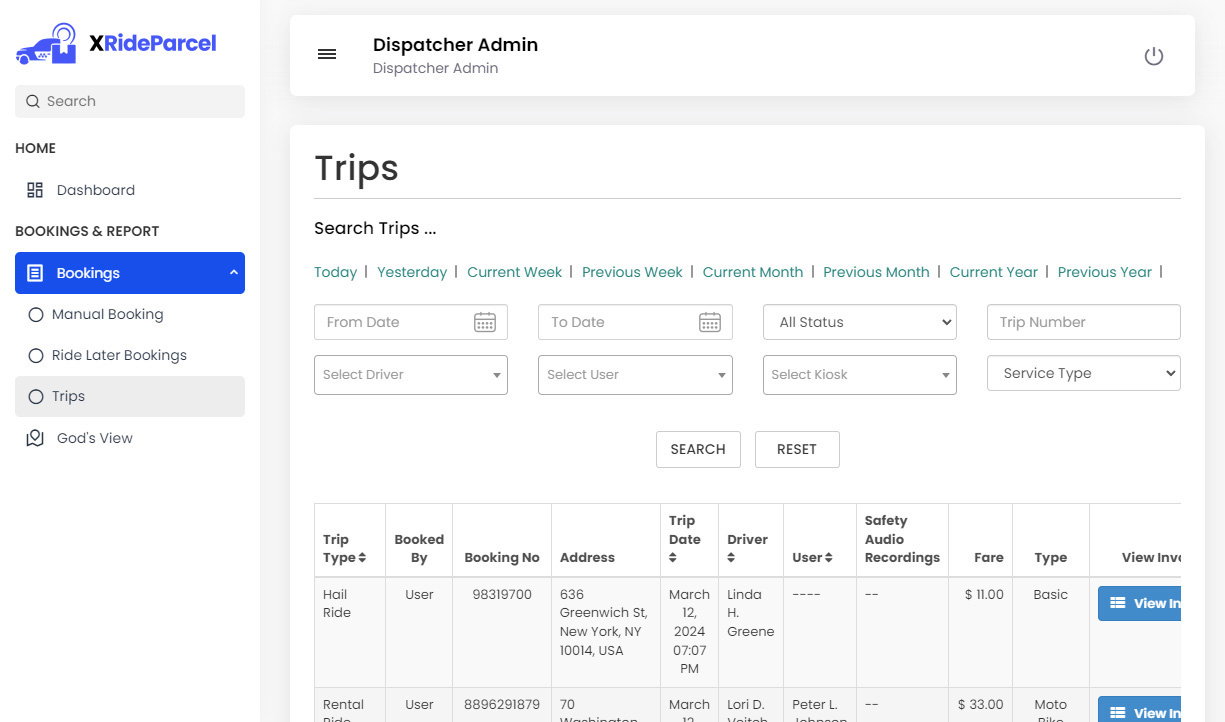Go to Ride Later Bookings
This screenshot has height=722, width=1225.
pos(119,355)
